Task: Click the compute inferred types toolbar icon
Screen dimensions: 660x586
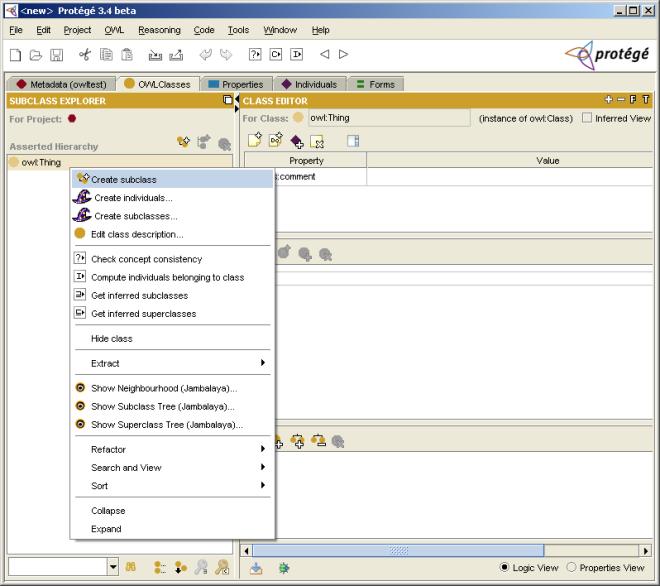Action: pyautogui.click(x=296, y=54)
